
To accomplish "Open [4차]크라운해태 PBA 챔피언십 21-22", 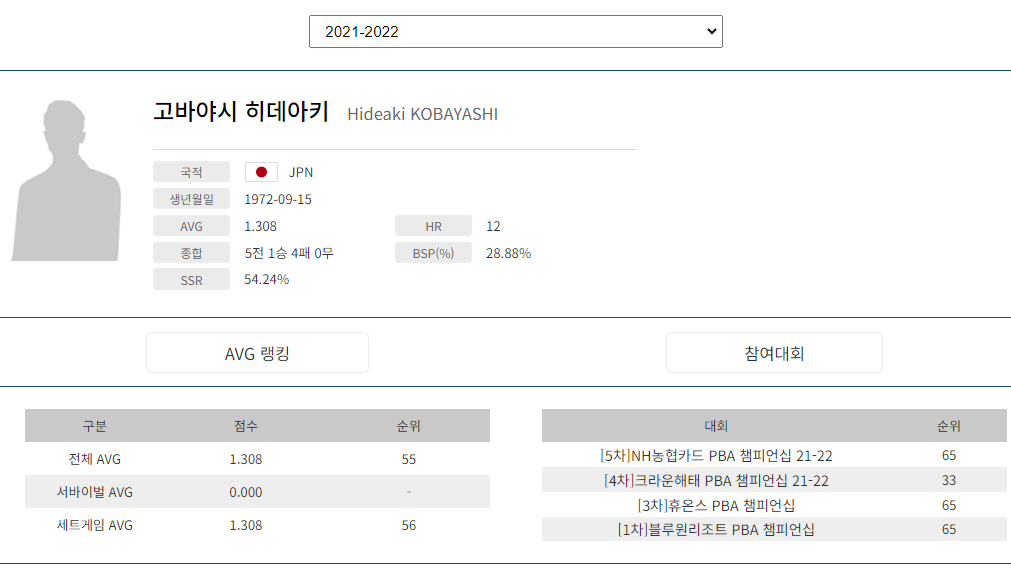I will pos(716,480).
